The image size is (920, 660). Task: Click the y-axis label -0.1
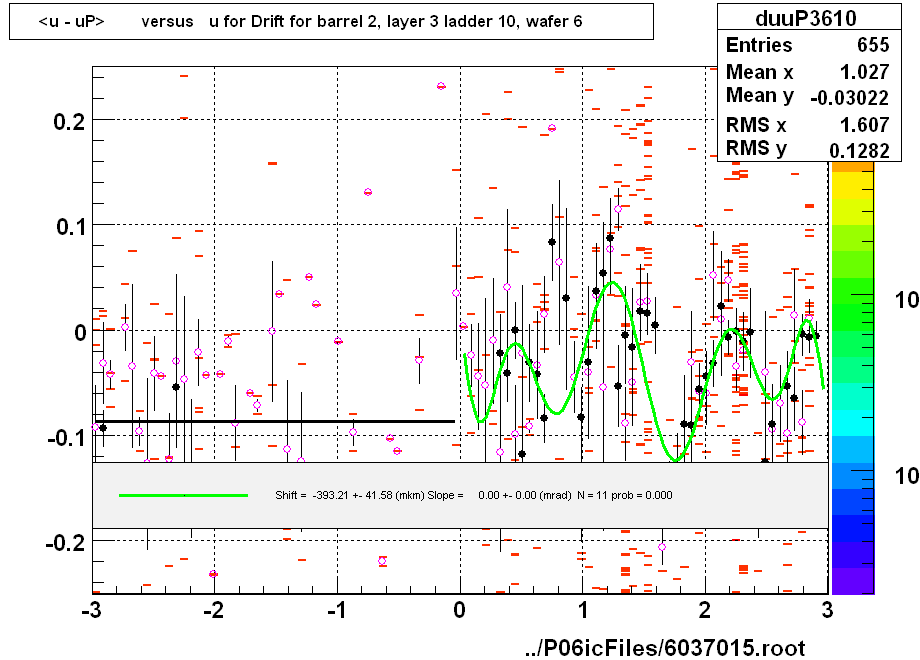(x=66, y=438)
